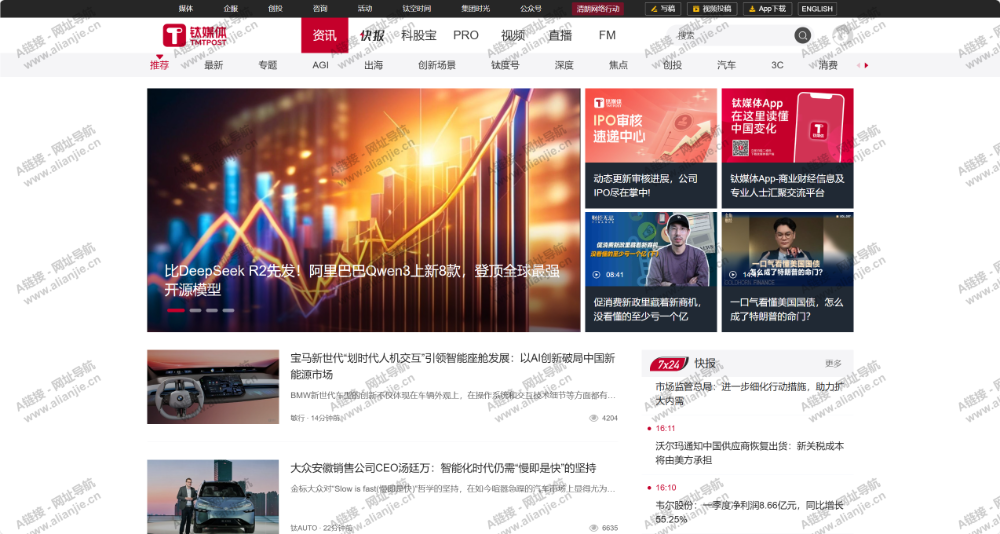Click the 7x24 badge icon
1000x534 pixels.
click(669, 364)
